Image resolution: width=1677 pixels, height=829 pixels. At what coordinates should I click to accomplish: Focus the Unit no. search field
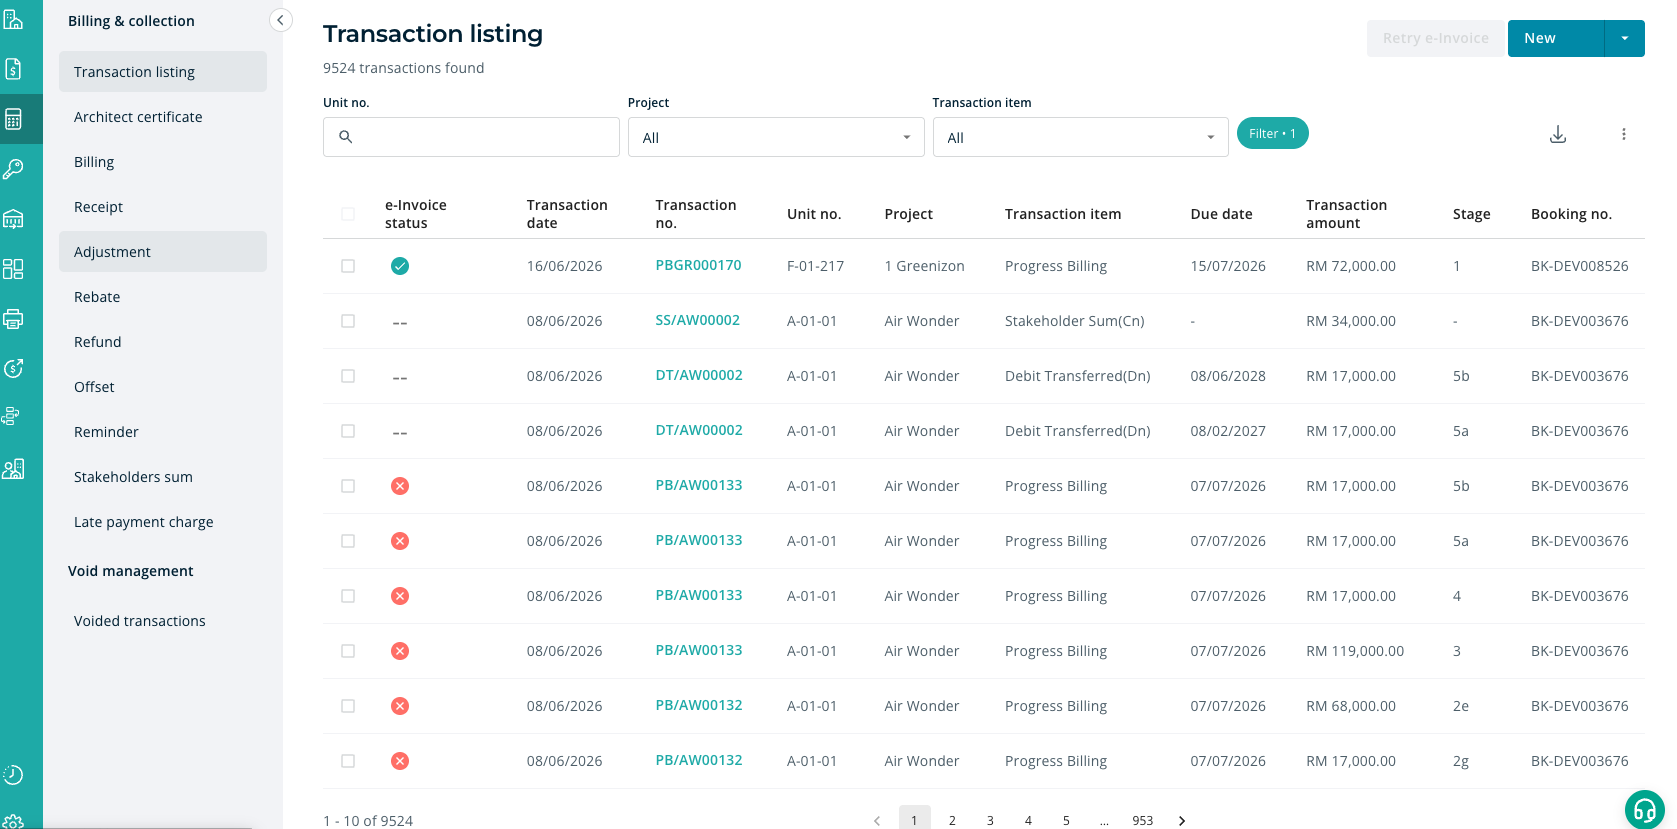tap(471, 137)
